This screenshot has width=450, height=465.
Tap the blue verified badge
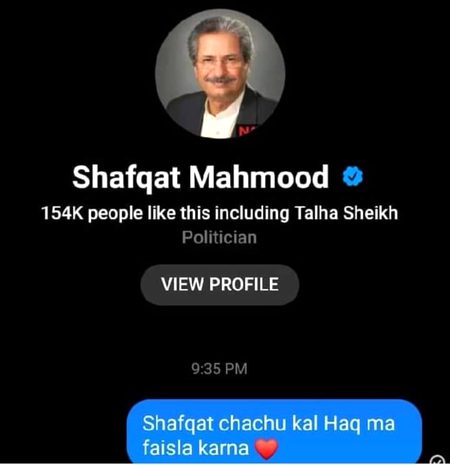tap(353, 176)
